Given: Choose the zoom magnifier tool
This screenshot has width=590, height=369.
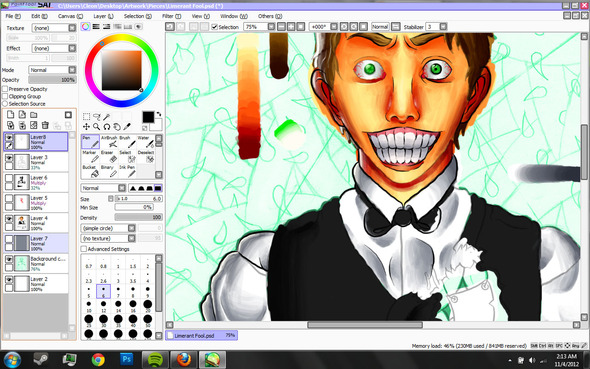Looking at the screenshot, I should [x=97, y=127].
